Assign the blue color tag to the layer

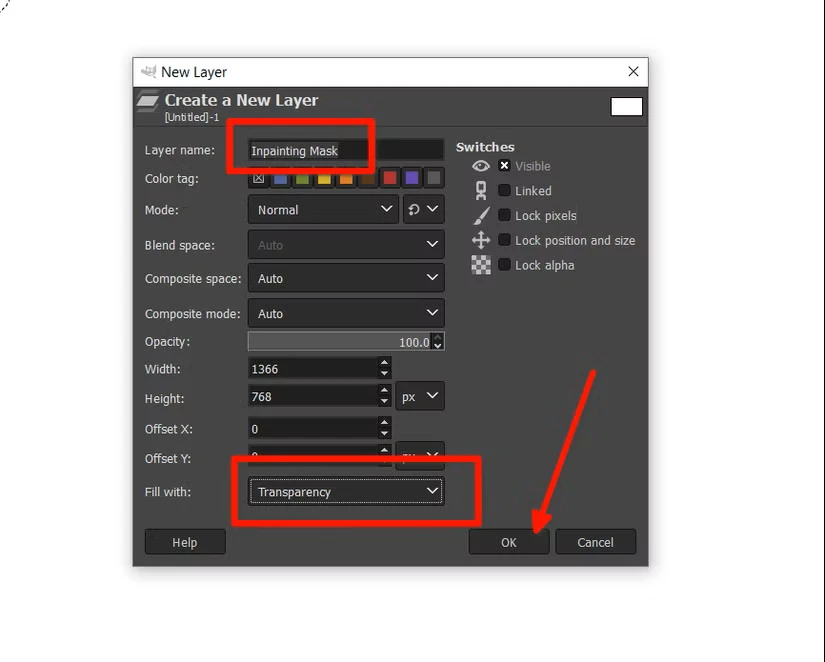point(279,179)
